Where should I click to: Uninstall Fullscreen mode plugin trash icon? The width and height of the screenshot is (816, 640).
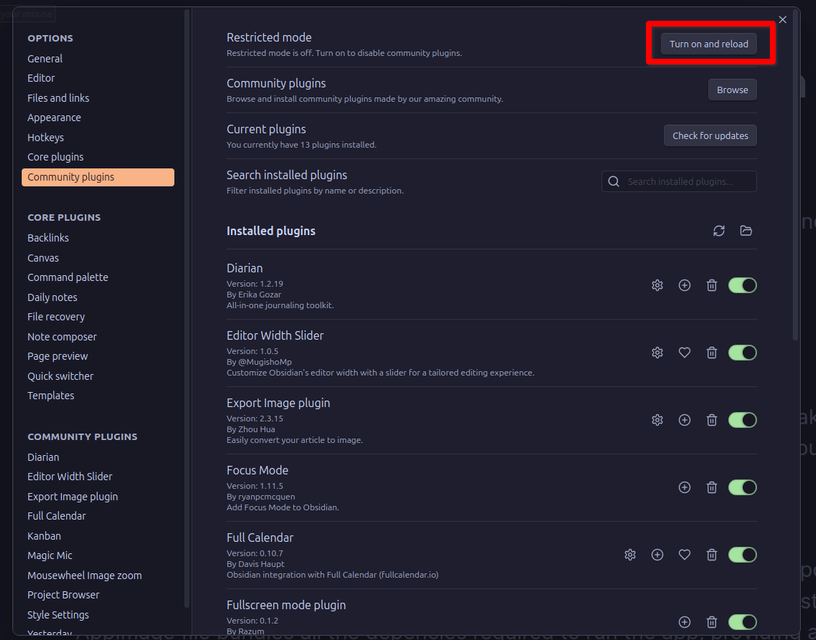coord(711,622)
